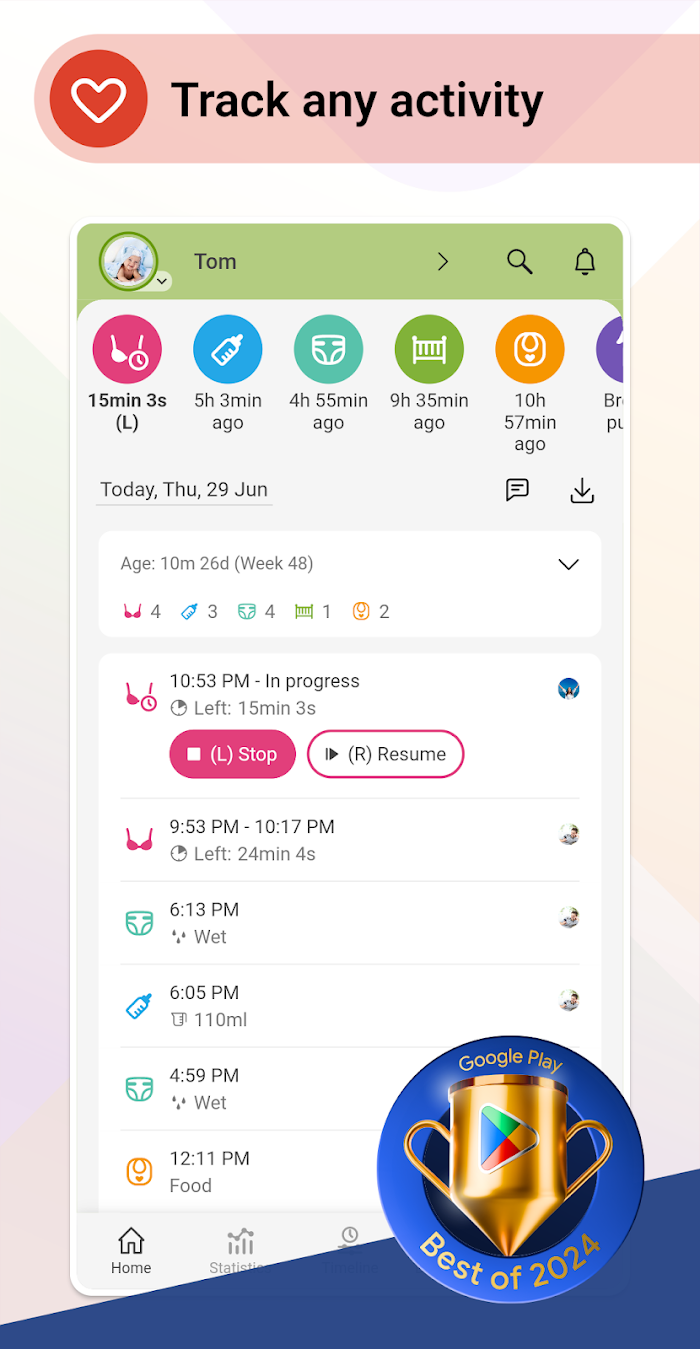Open Tom's profile with the arrow
Viewport: 700px width, 1349px height.
coord(443,262)
